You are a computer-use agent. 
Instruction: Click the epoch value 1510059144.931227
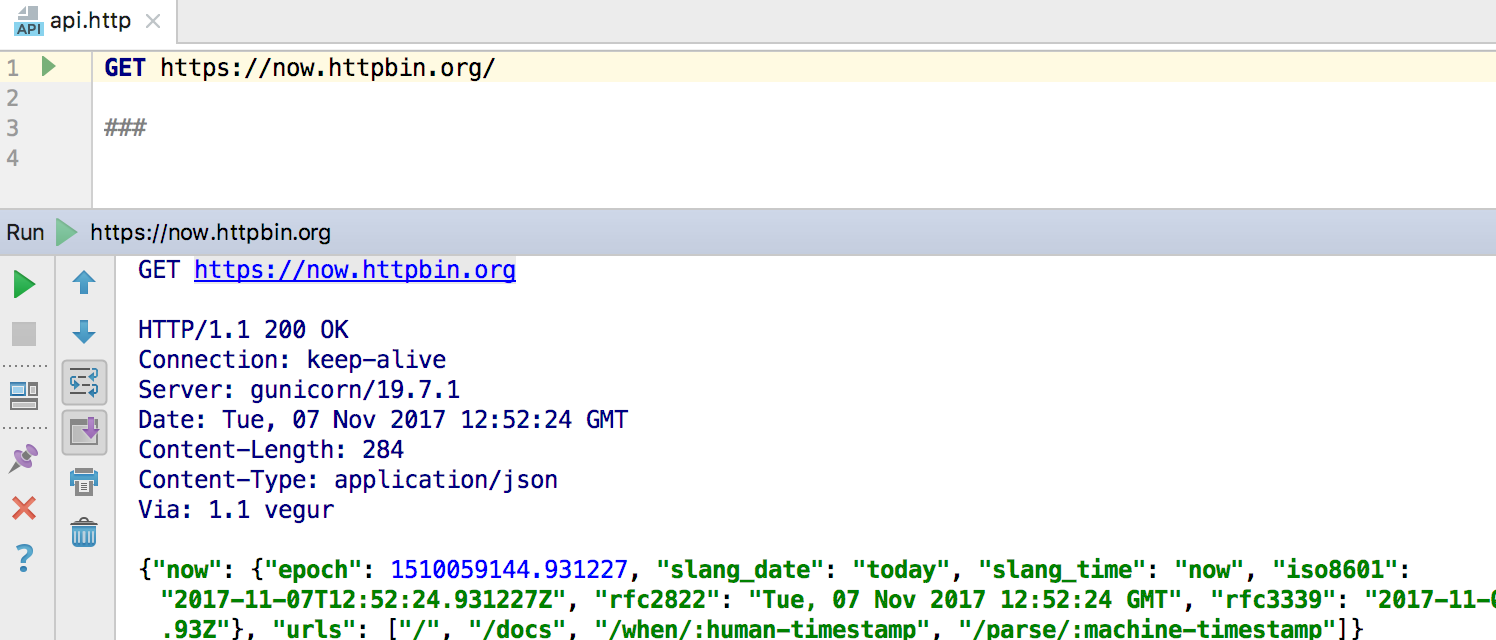coord(509,570)
